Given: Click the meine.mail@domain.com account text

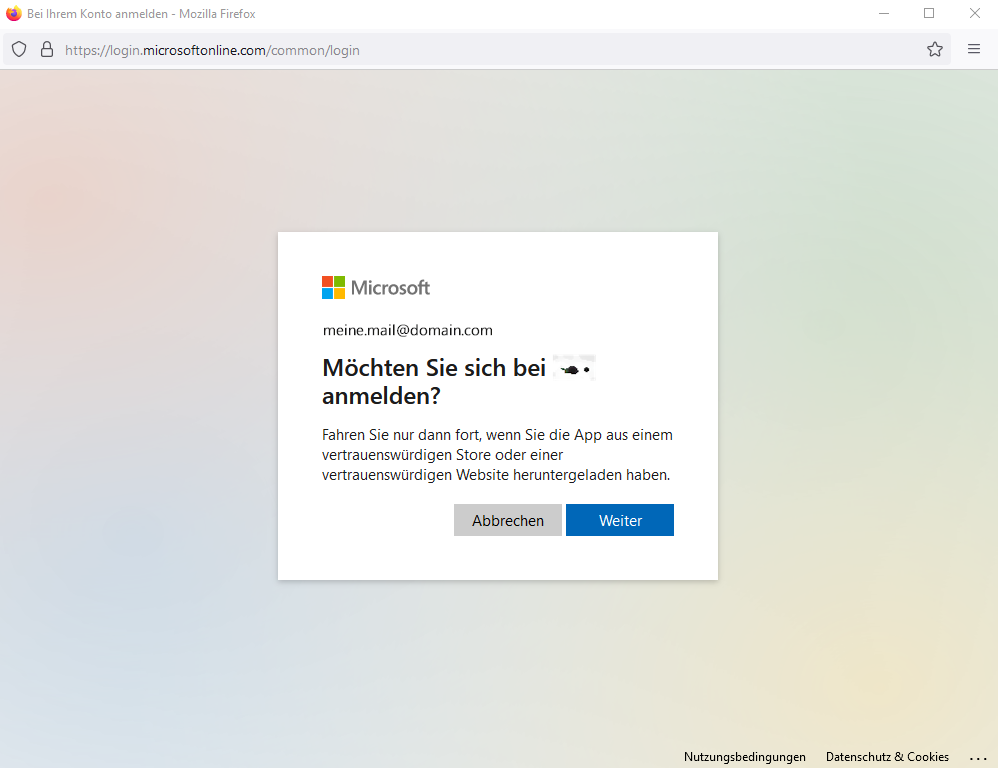Looking at the screenshot, I should pos(407,330).
